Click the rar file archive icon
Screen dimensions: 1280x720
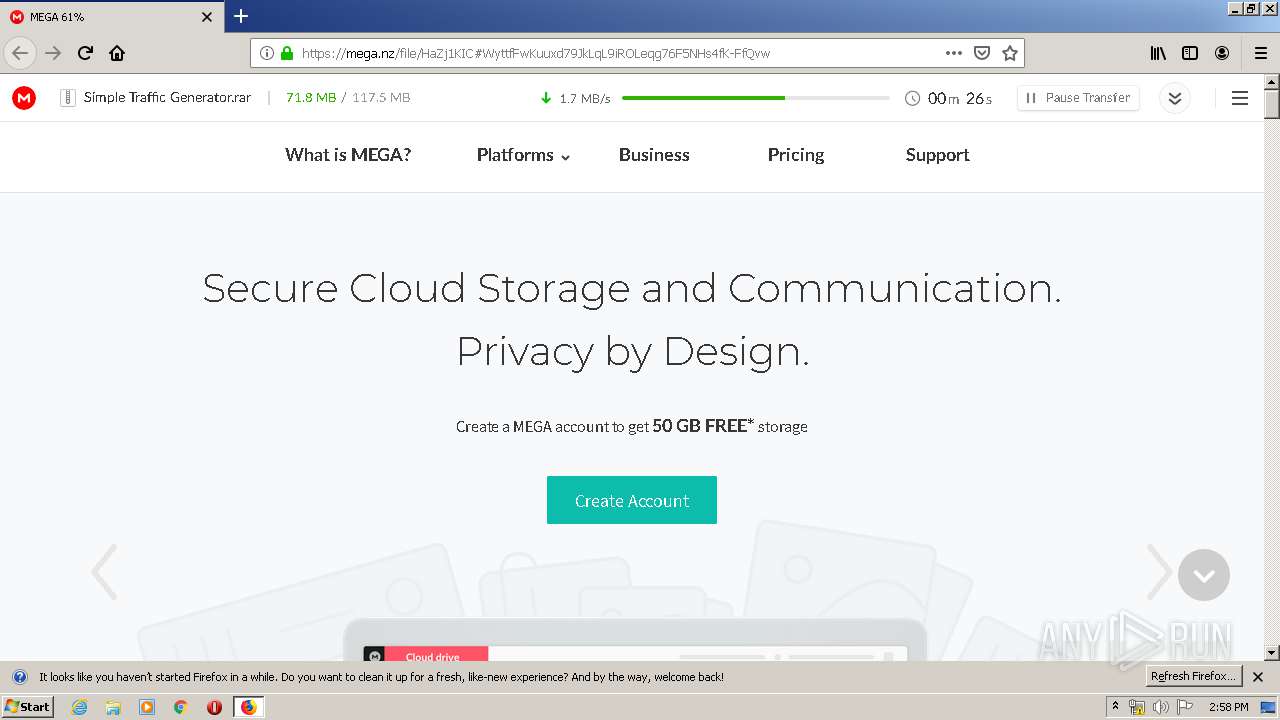68,98
